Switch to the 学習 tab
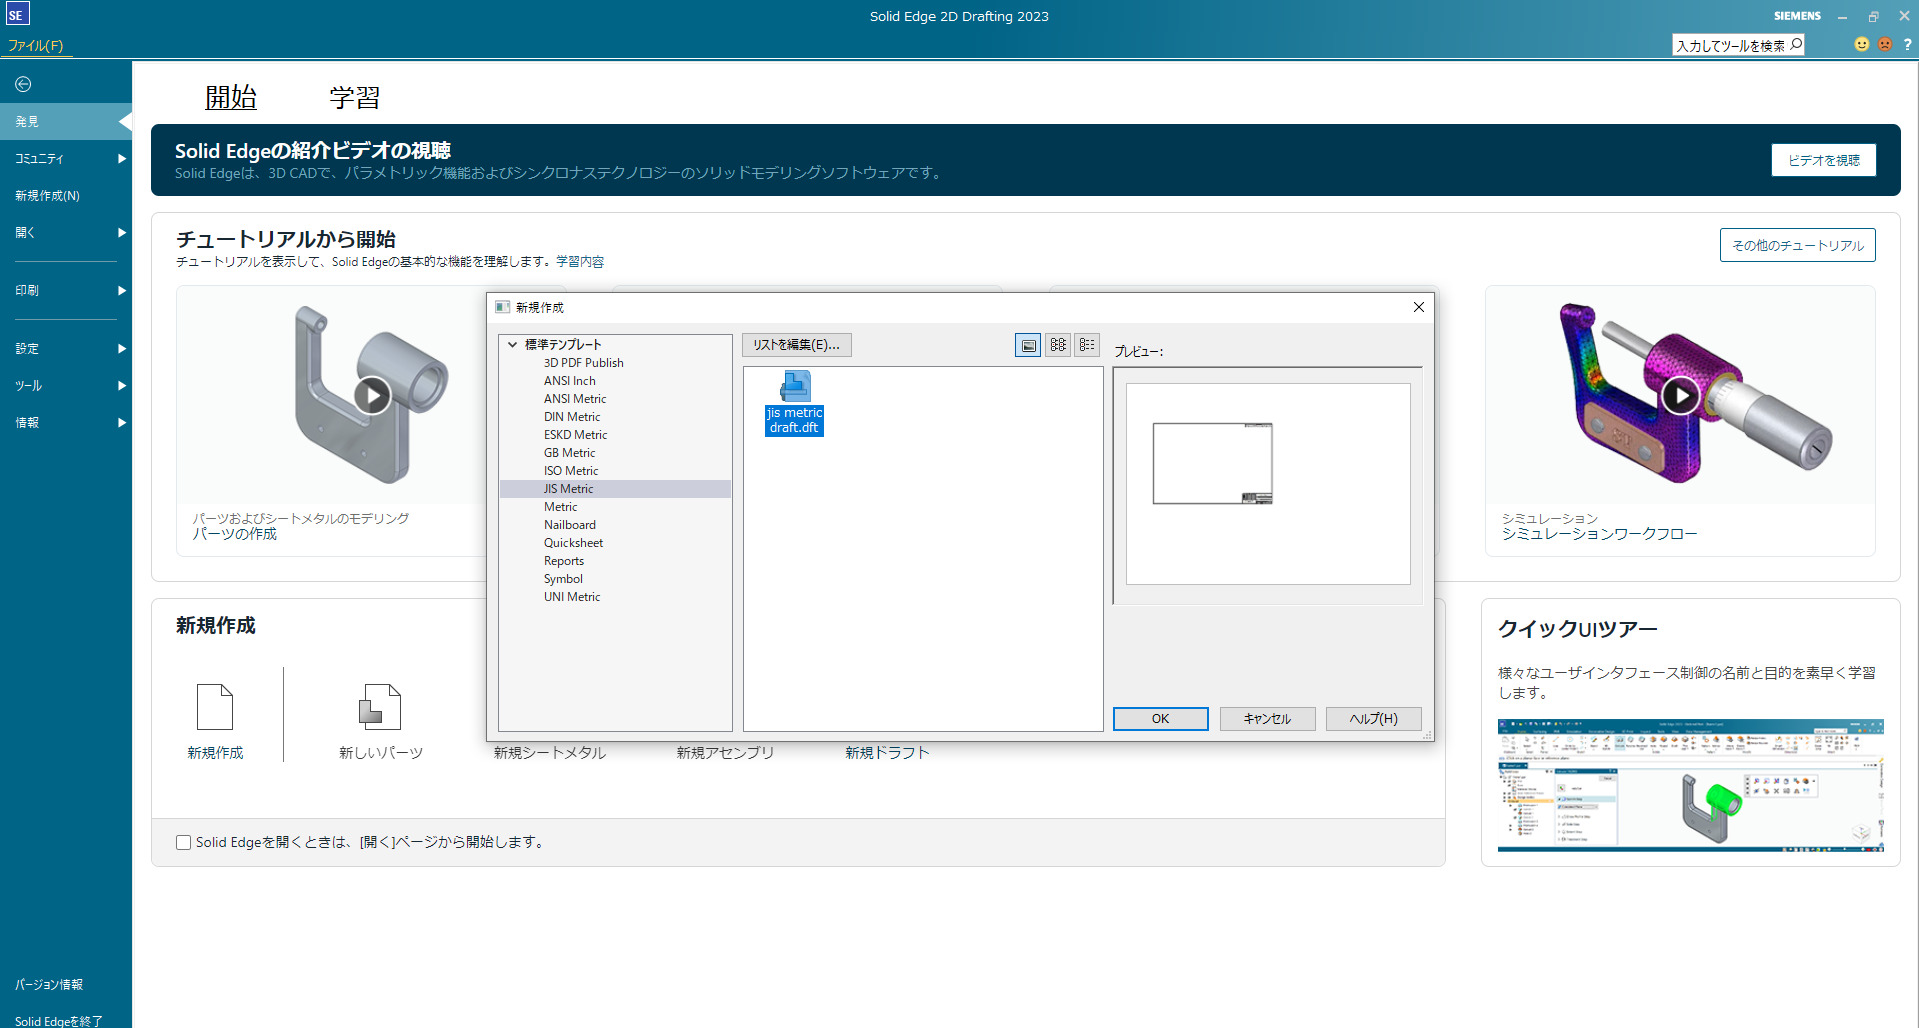The height and width of the screenshot is (1028, 1919). click(x=355, y=97)
